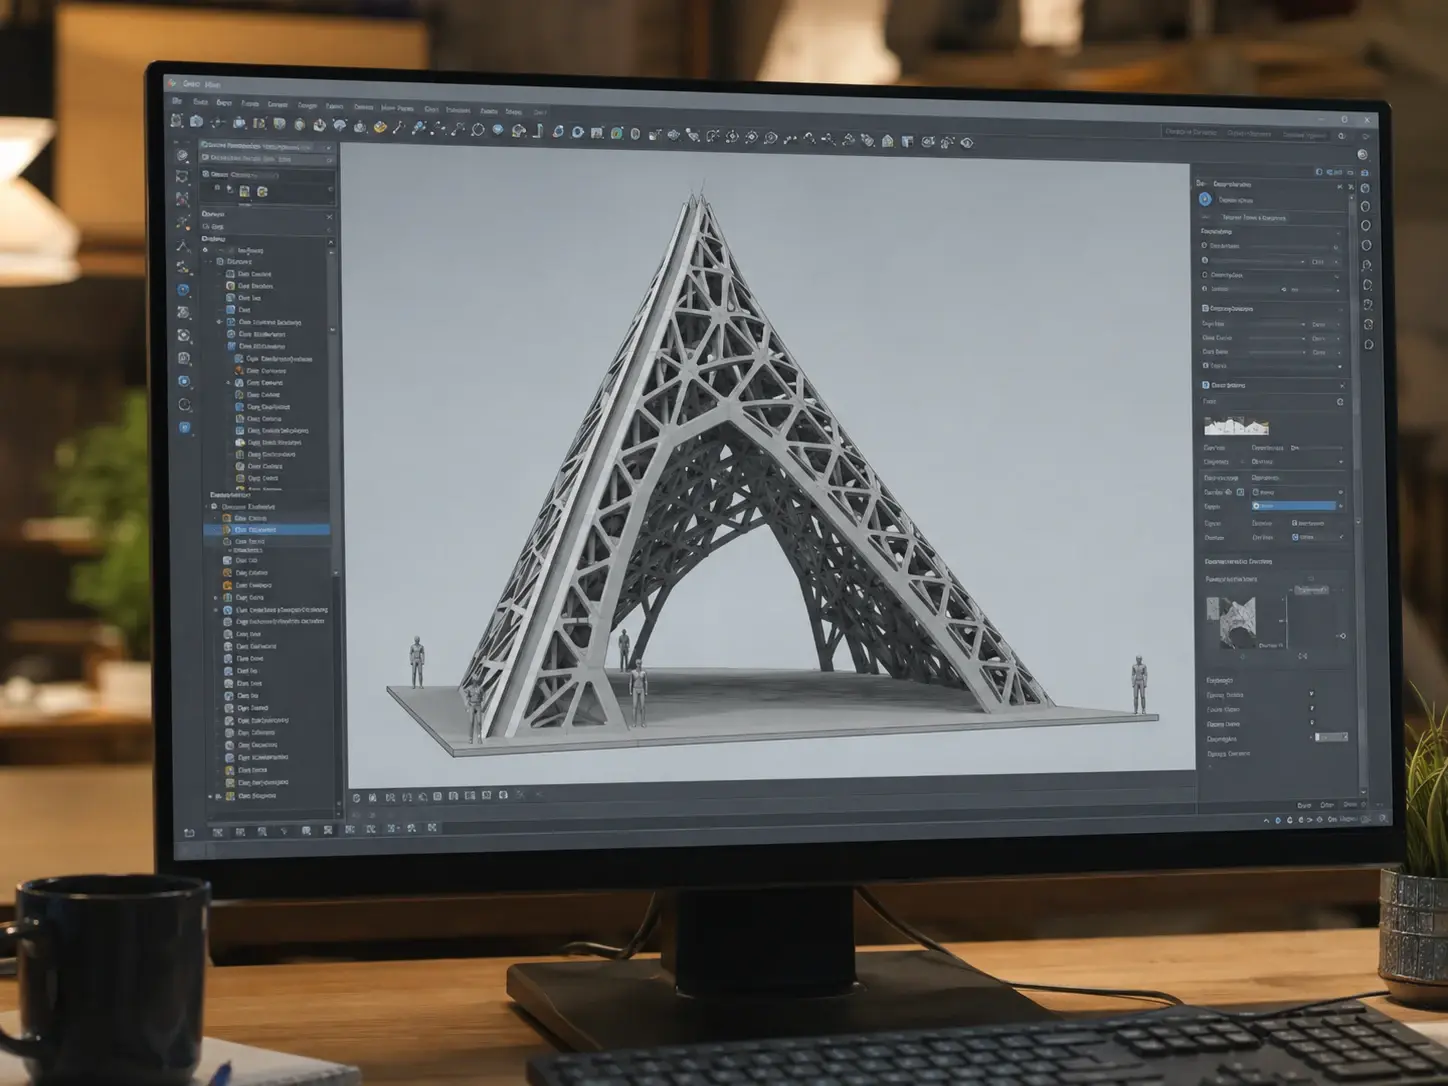This screenshot has height=1086, width=1448.
Task: Open the blue highlighted dropdown field in the properties panel
Action: click(1296, 507)
